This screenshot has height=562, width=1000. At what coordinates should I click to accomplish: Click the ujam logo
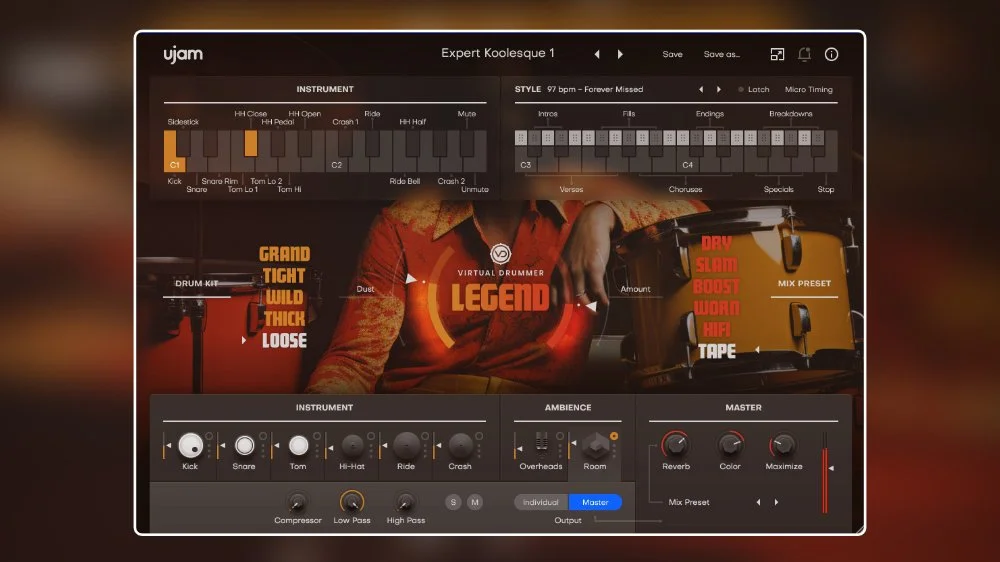183,54
